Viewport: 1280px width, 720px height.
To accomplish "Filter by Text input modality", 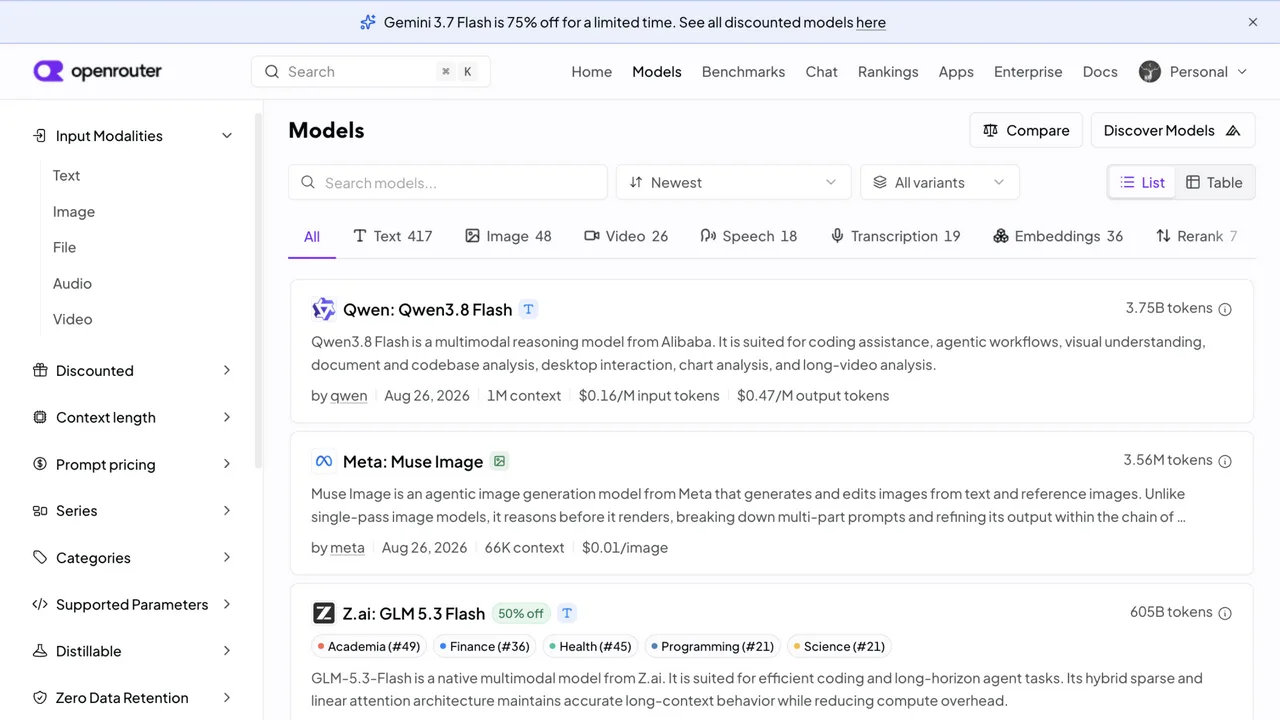I will click(x=67, y=176).
